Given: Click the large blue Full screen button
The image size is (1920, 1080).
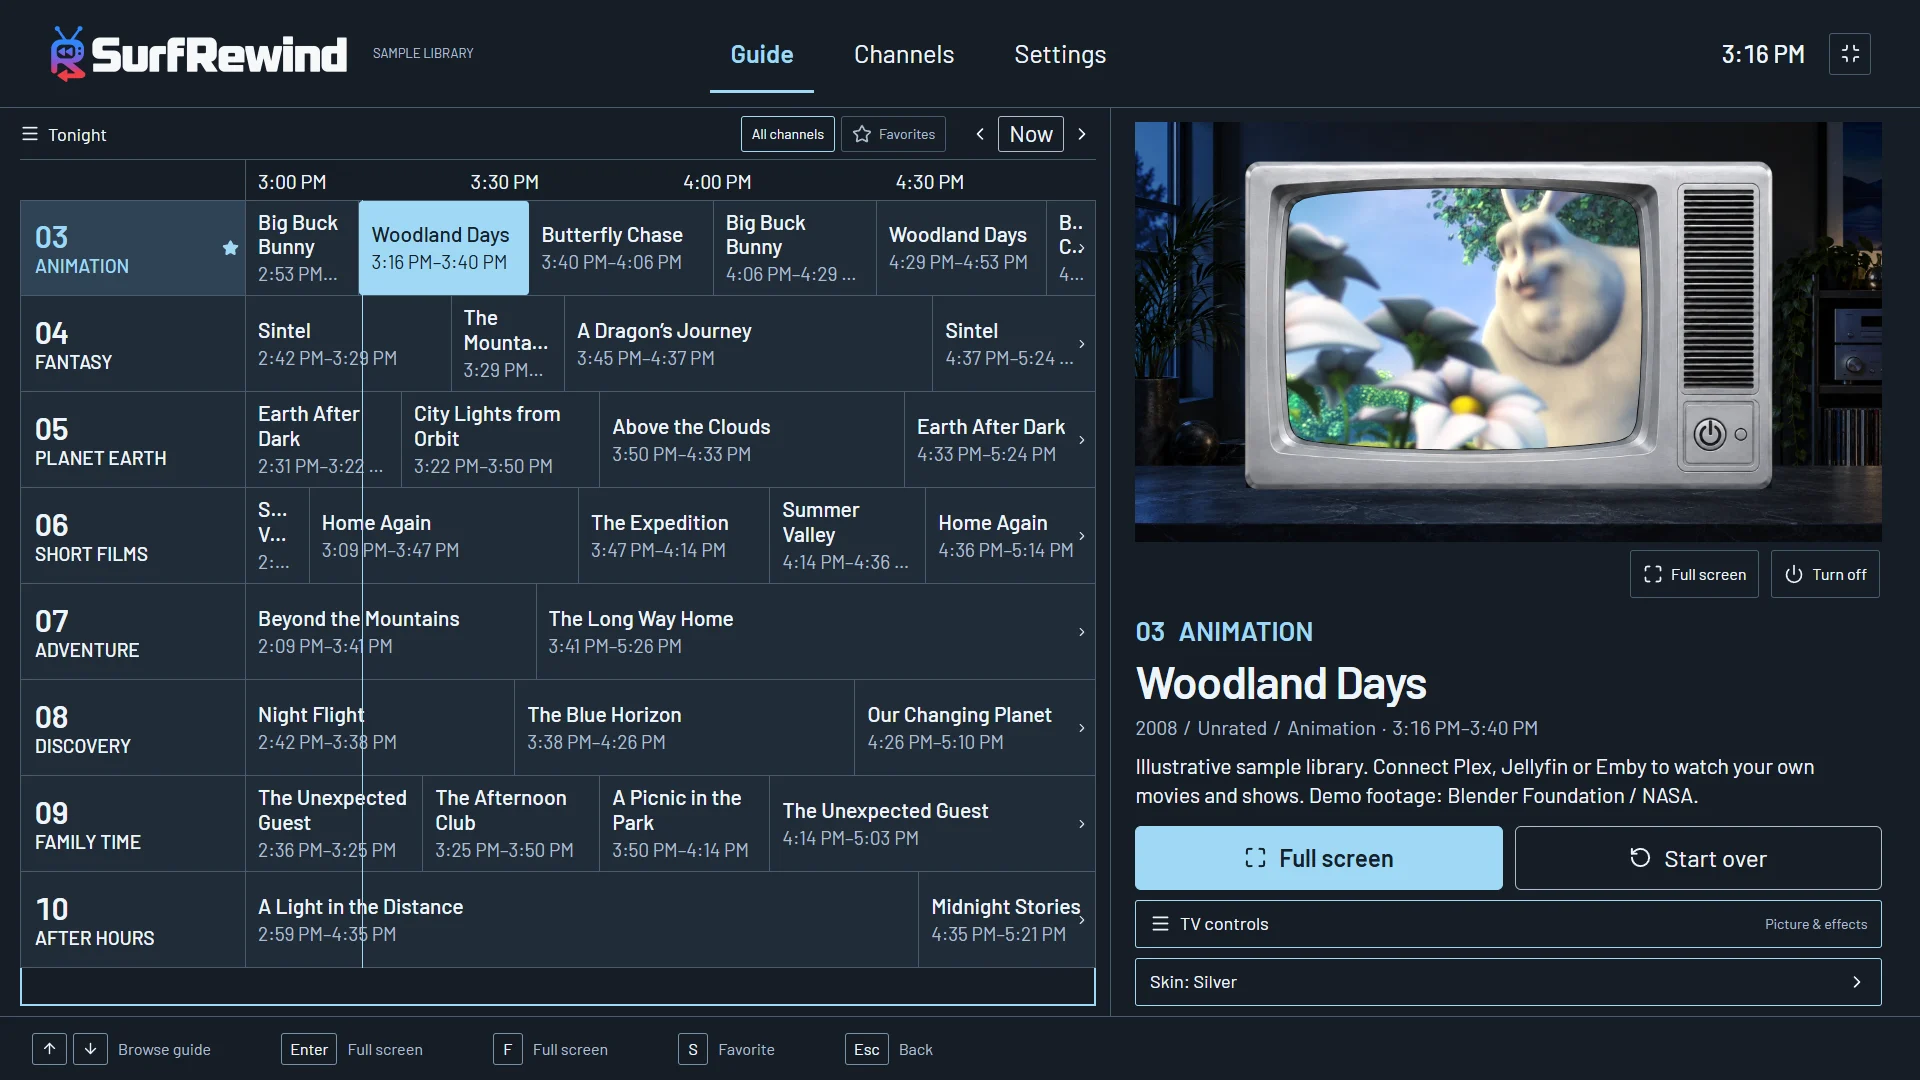Looking at the screenshot, I should pyautogui.click(x=1318, y=858).
